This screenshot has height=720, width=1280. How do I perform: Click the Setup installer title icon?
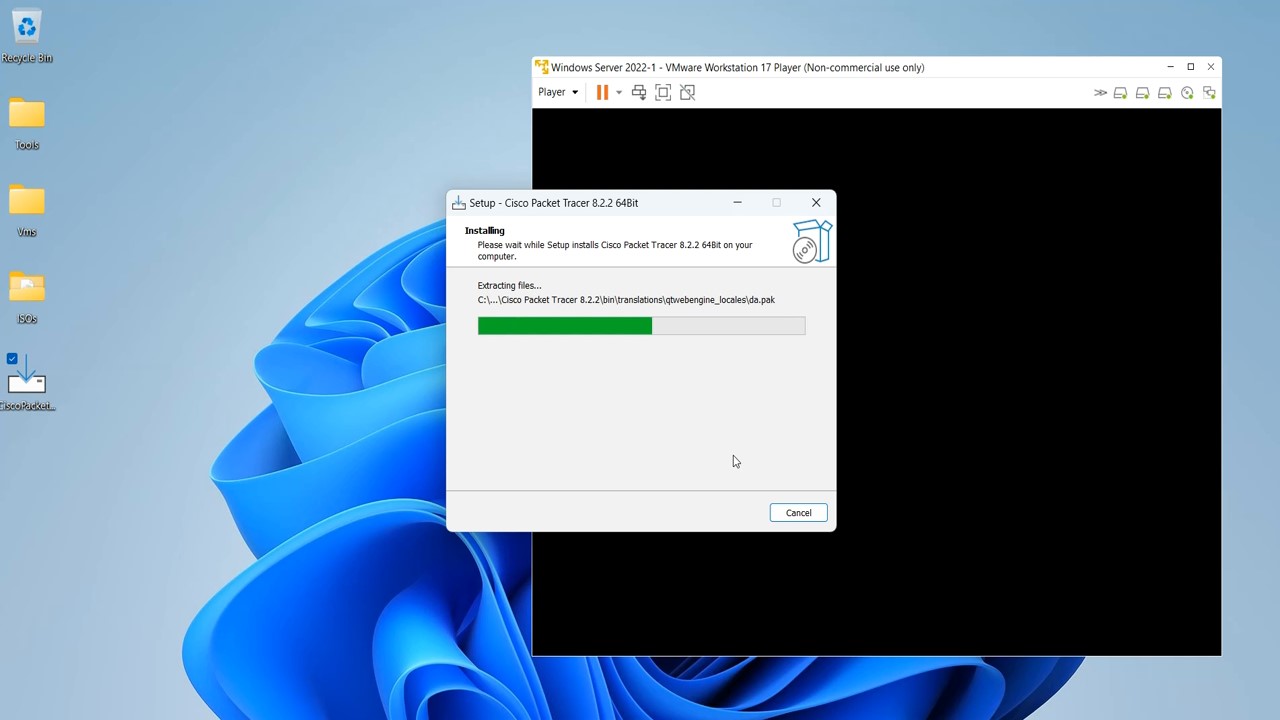[x=459, y=203]
